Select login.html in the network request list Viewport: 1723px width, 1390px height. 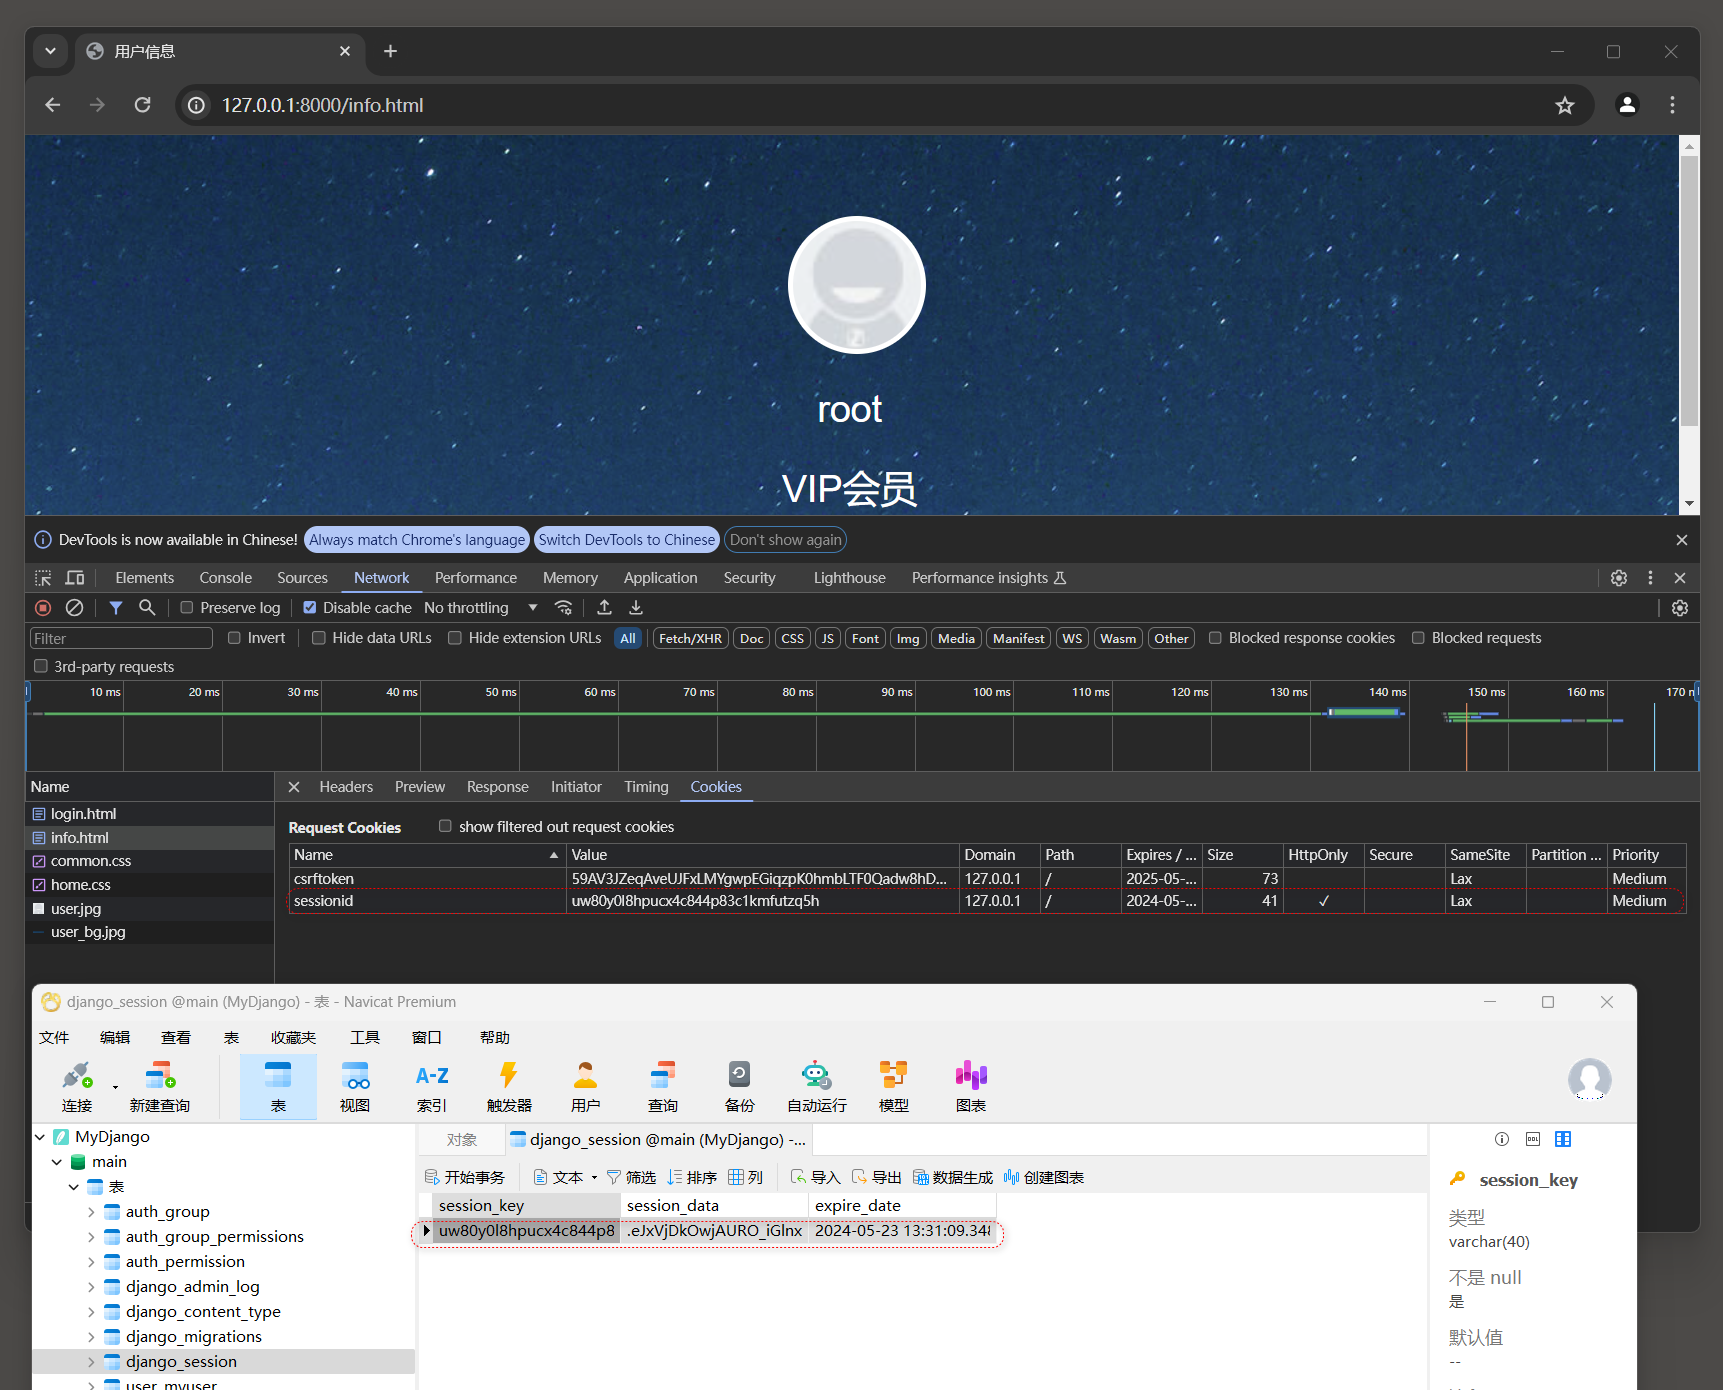click(x=150, y=814)
